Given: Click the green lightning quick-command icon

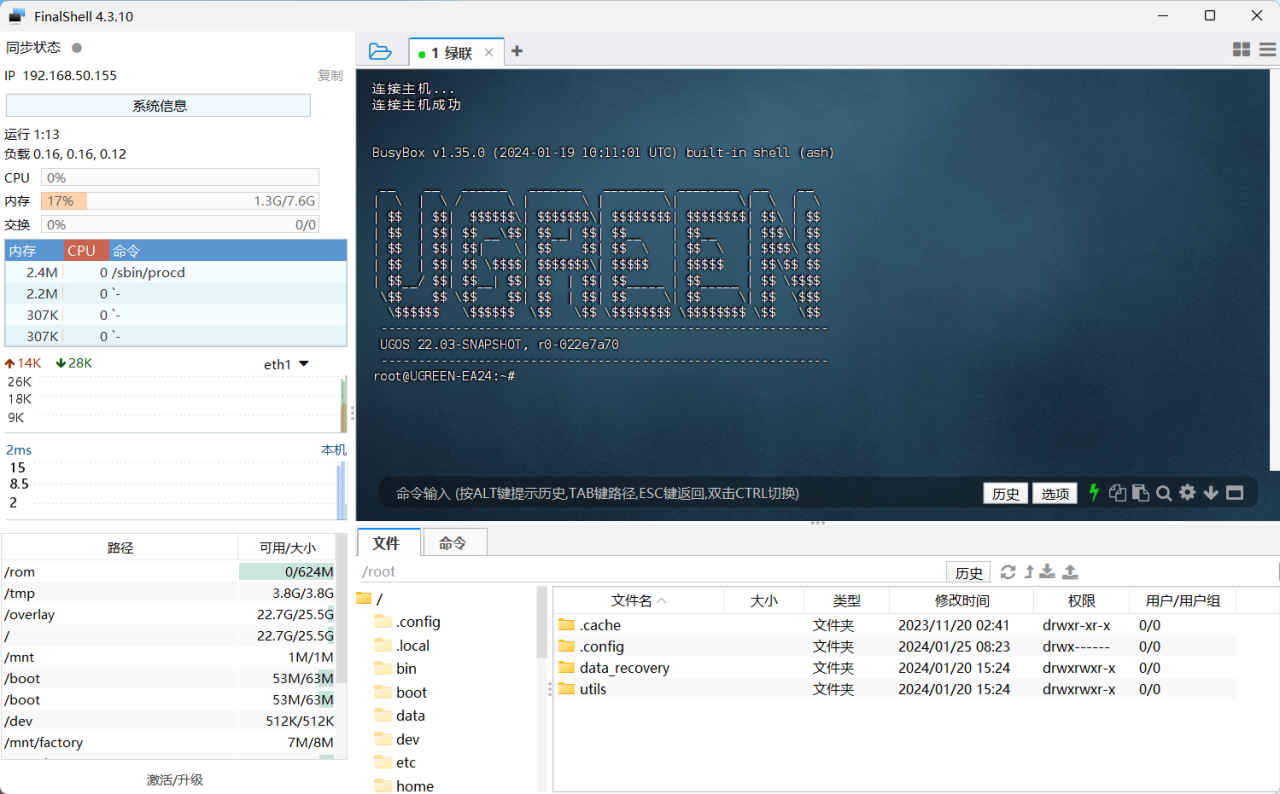Looking at the screenshot, I should click(x=1094, y=492).
